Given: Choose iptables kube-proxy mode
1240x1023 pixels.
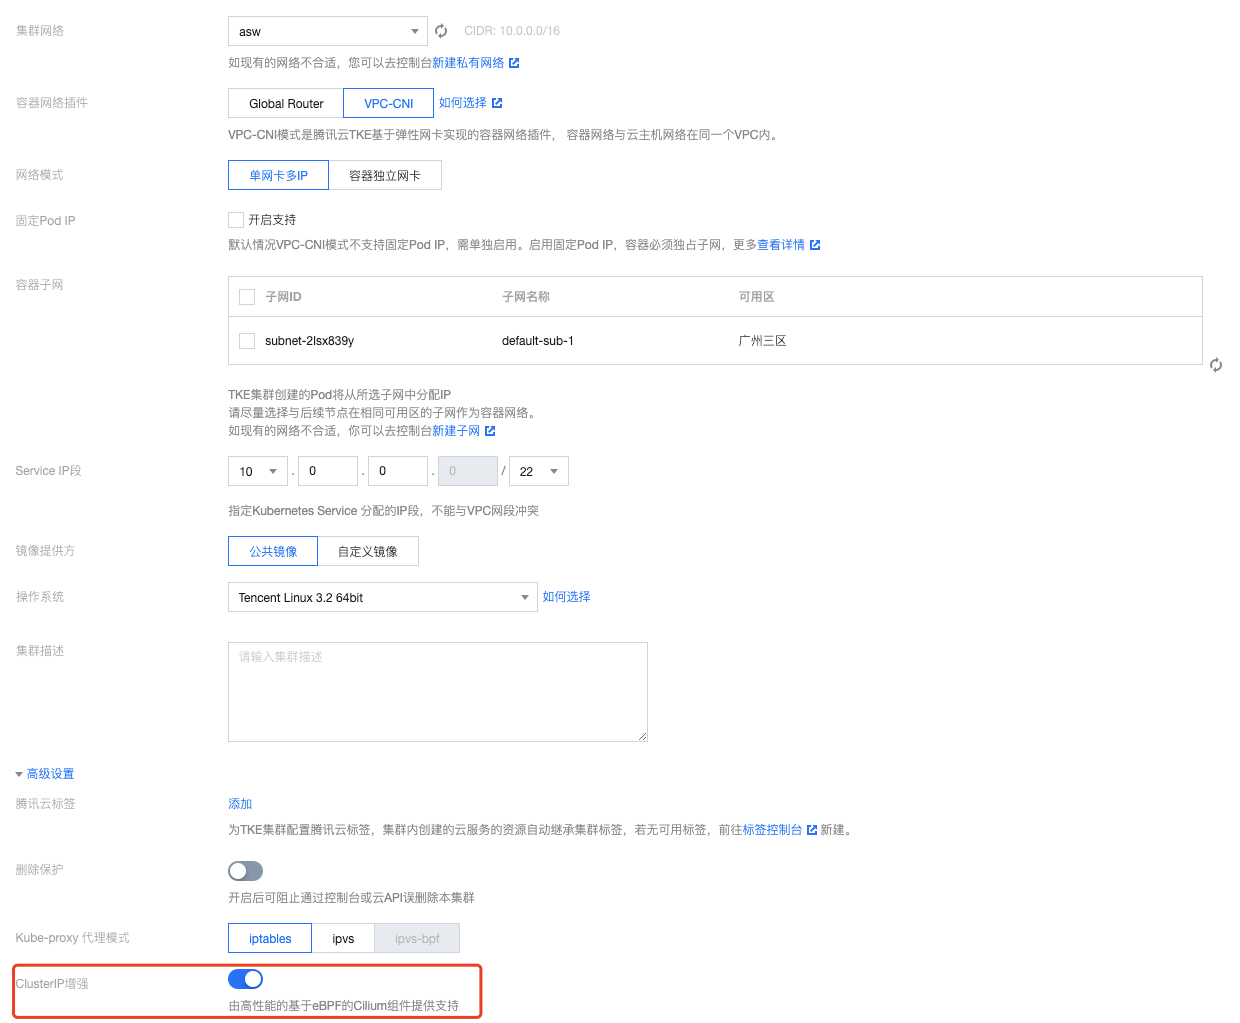Looking at the screenshot, I should click(x=270, y=938).
